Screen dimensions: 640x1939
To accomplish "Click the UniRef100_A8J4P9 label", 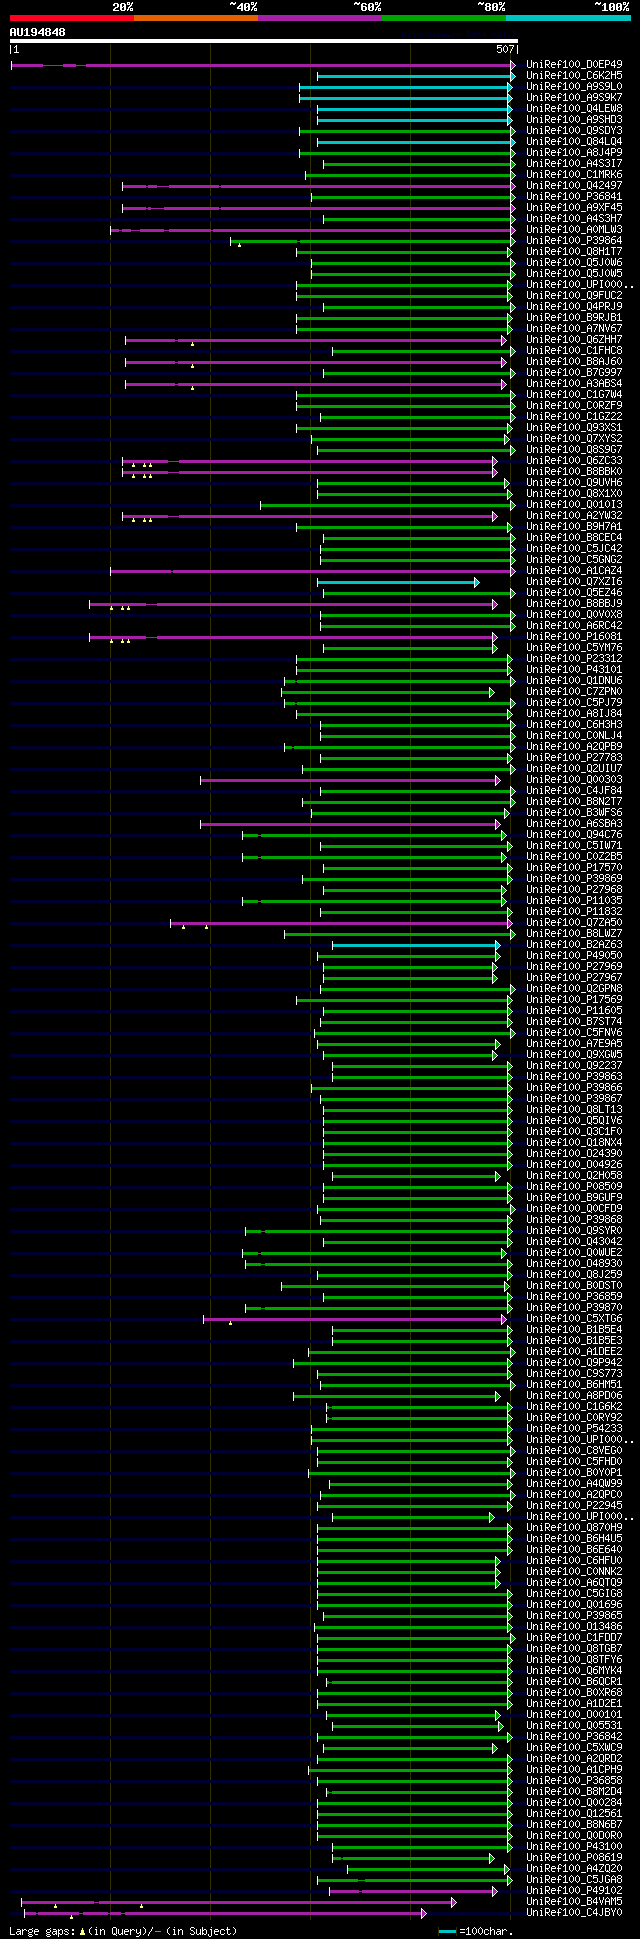I will coord(574,152).
